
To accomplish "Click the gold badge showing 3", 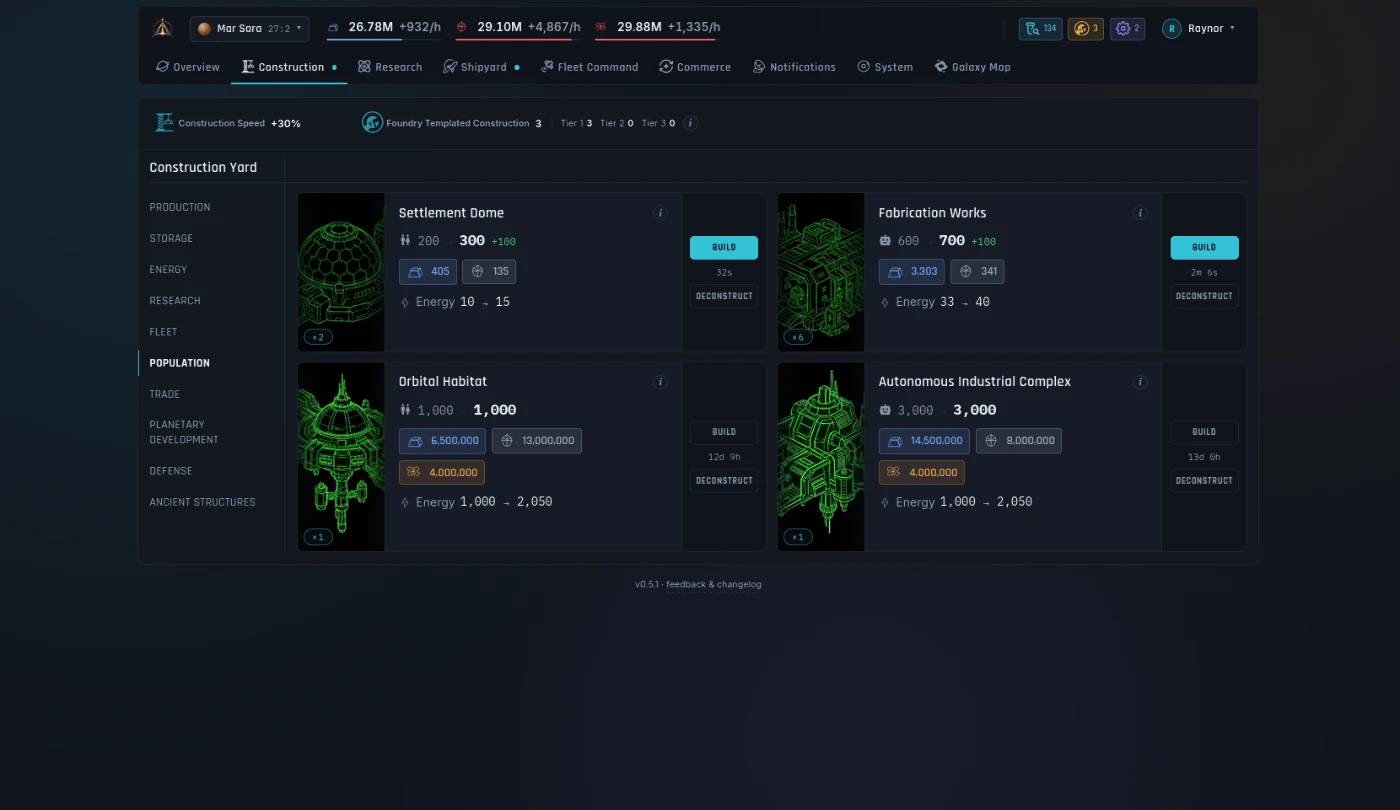I will (1086, 28).
